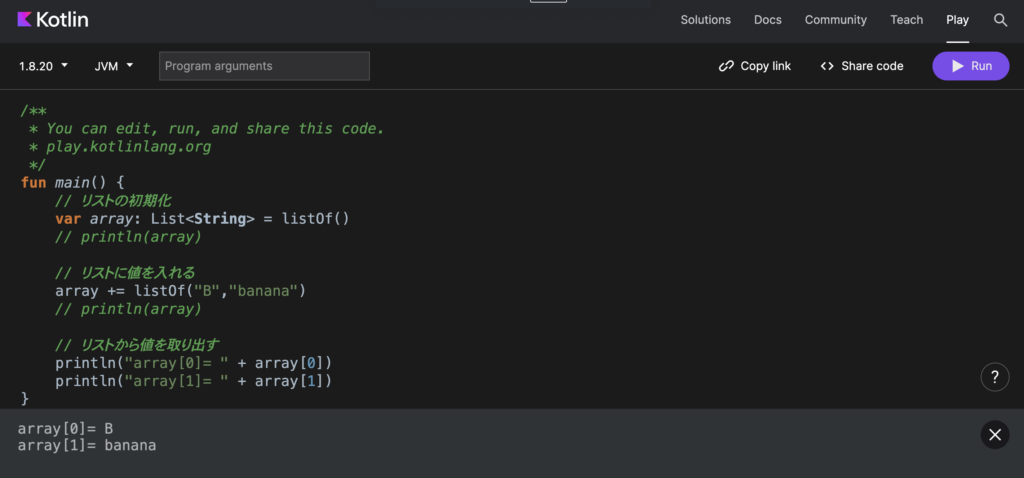The image size is (1024, 478).
Task: Open the Community menu item
Action: point(835,20)
